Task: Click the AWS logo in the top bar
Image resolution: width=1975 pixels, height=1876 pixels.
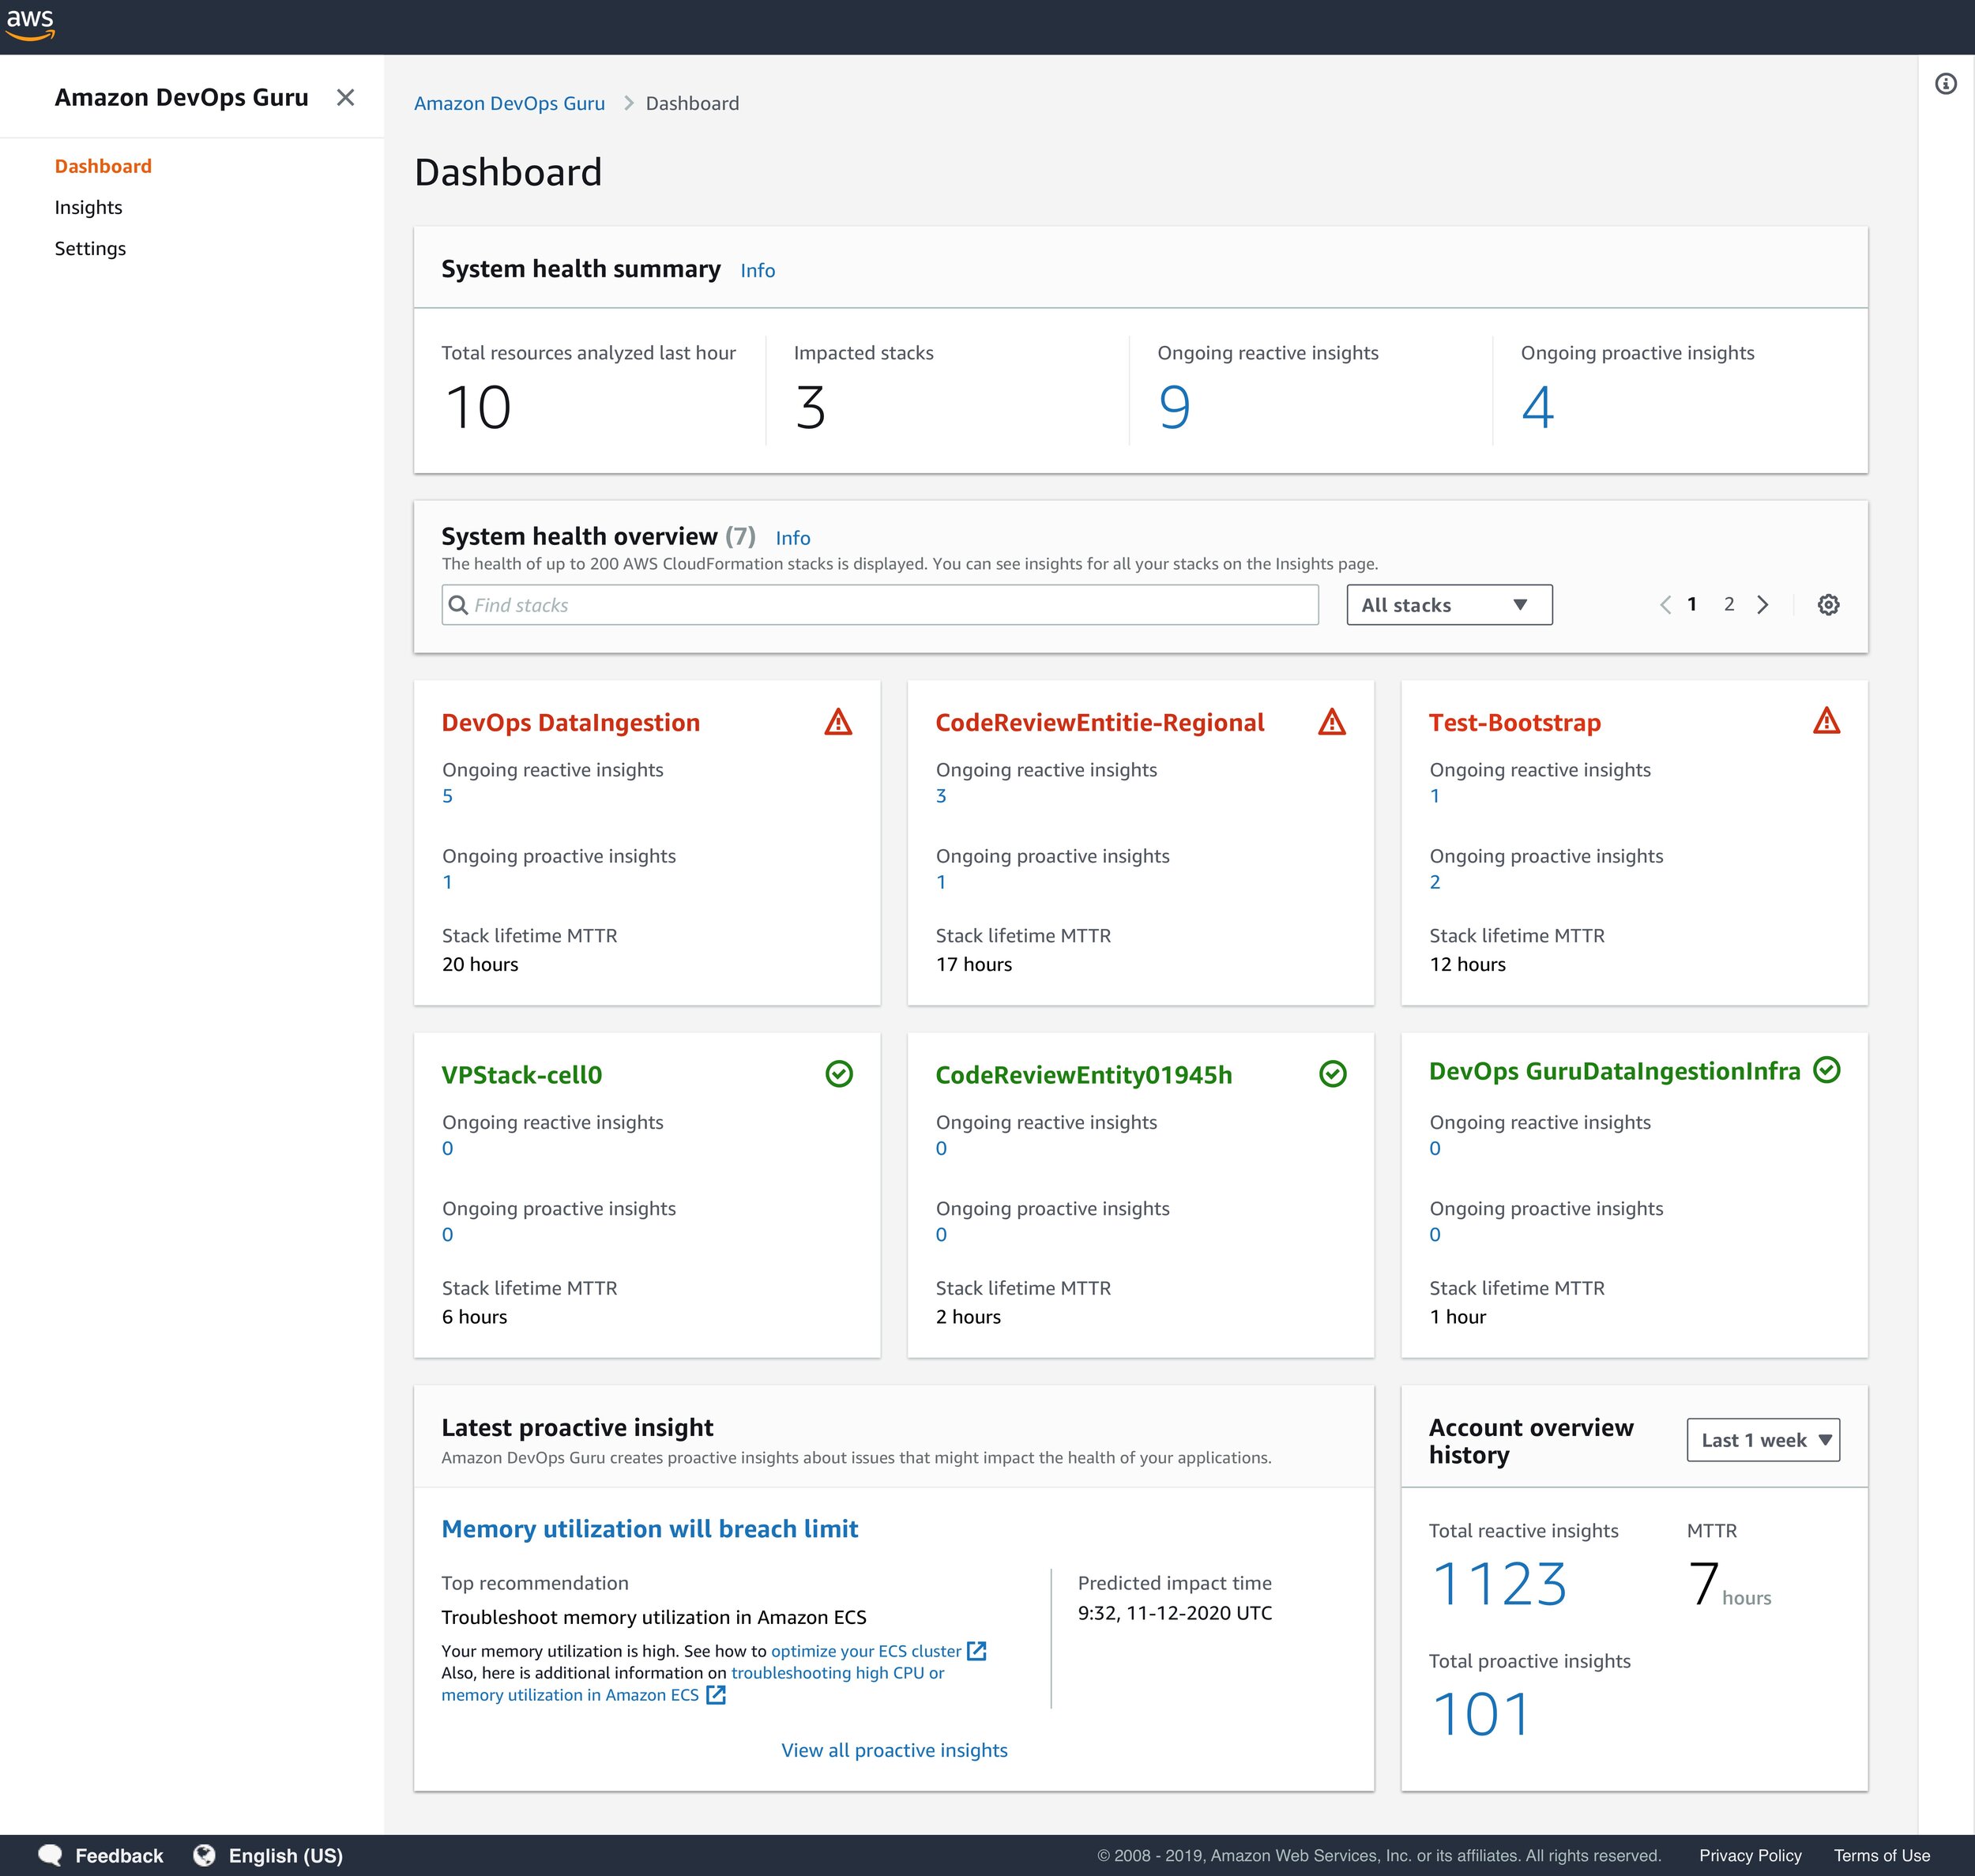Action: 30,24
